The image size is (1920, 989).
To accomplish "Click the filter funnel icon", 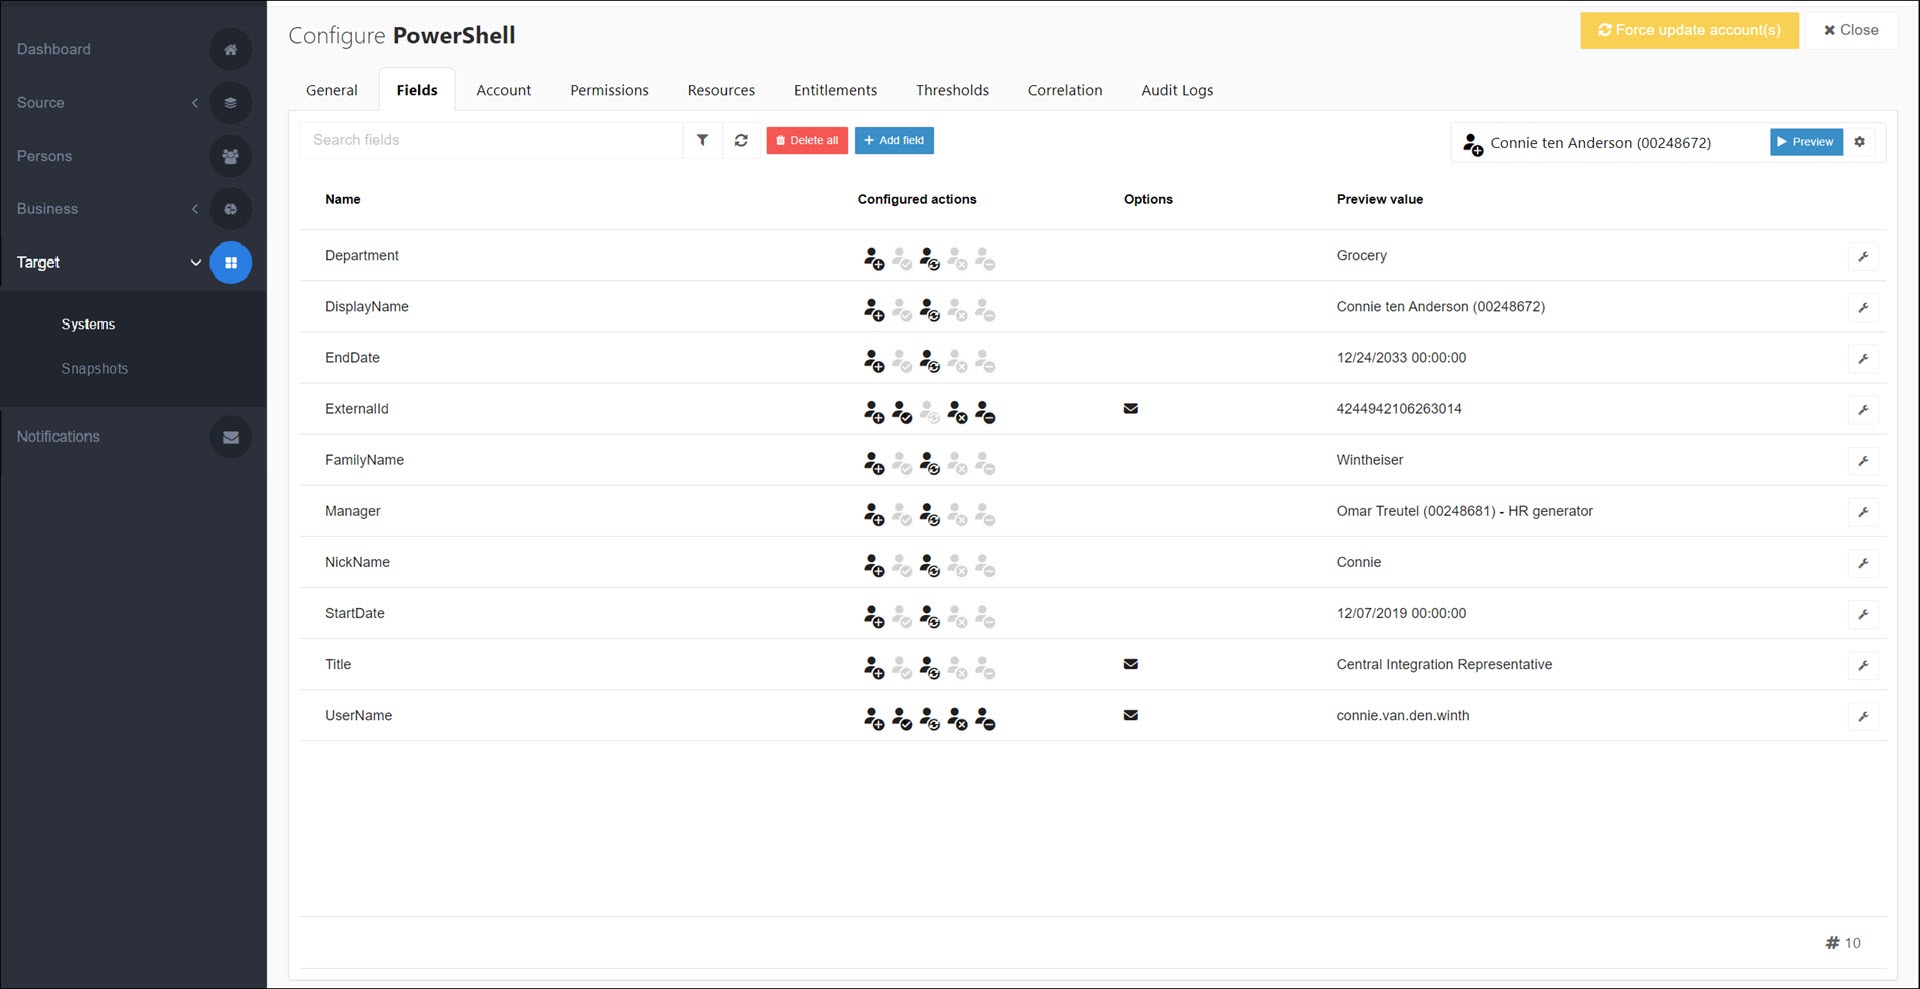I will [x=702, y=140].
